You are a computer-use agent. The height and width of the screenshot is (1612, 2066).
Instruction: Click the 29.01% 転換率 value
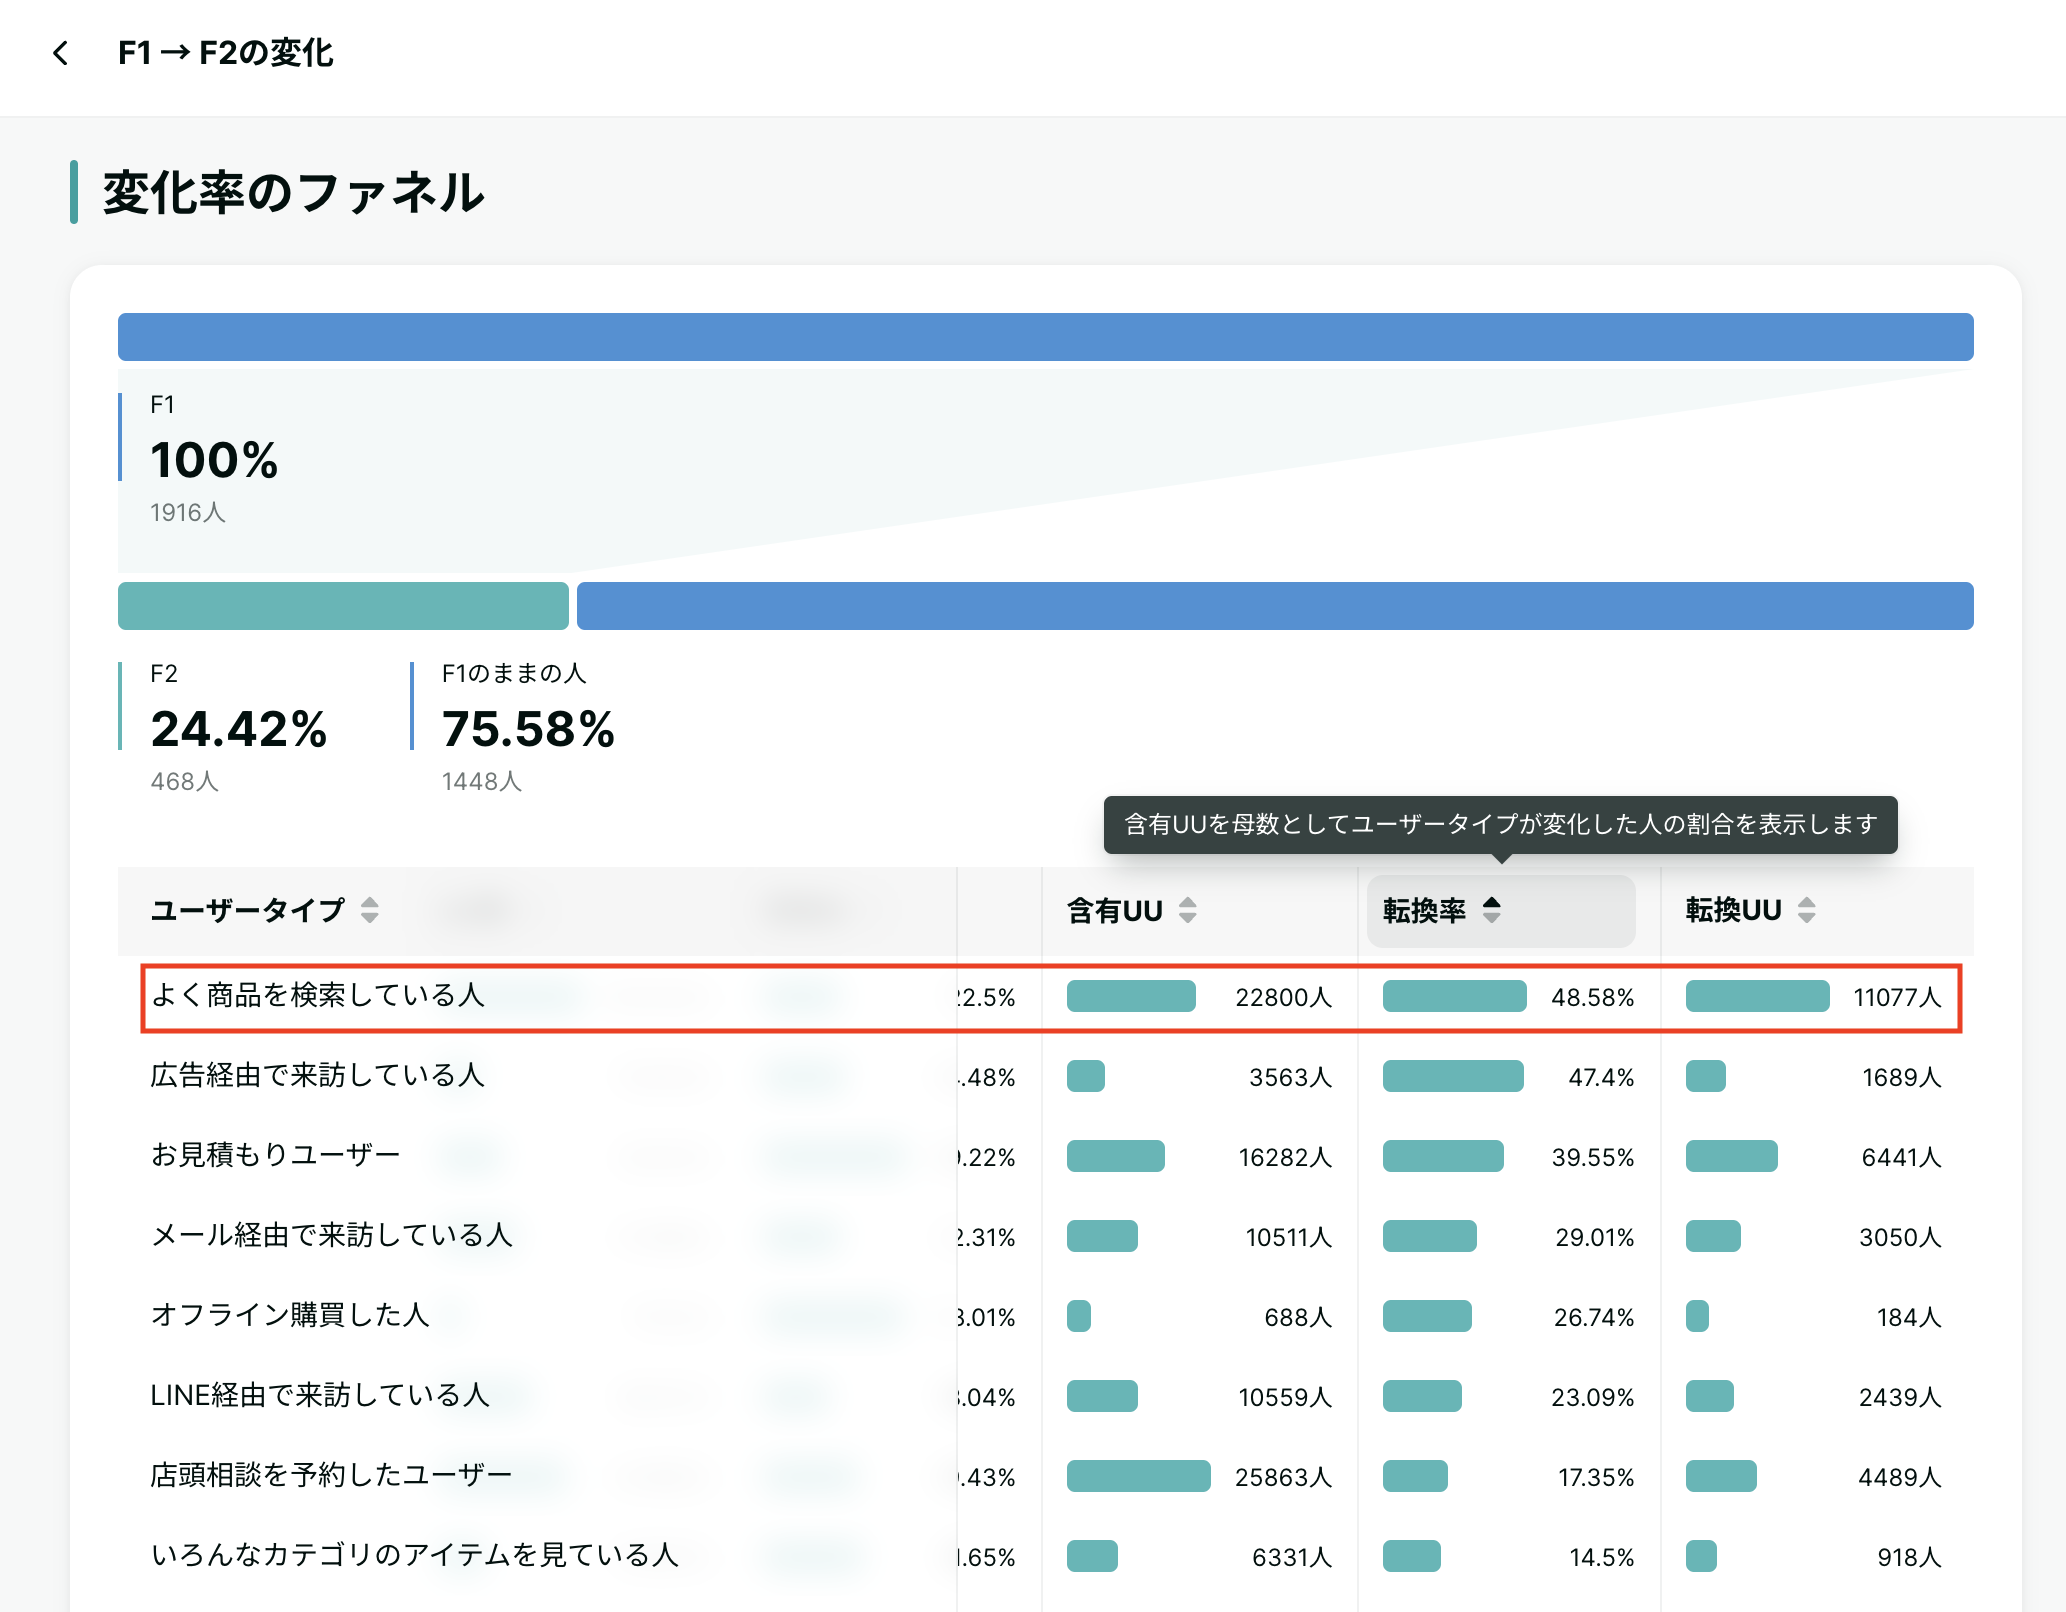coord(1595,1237)
